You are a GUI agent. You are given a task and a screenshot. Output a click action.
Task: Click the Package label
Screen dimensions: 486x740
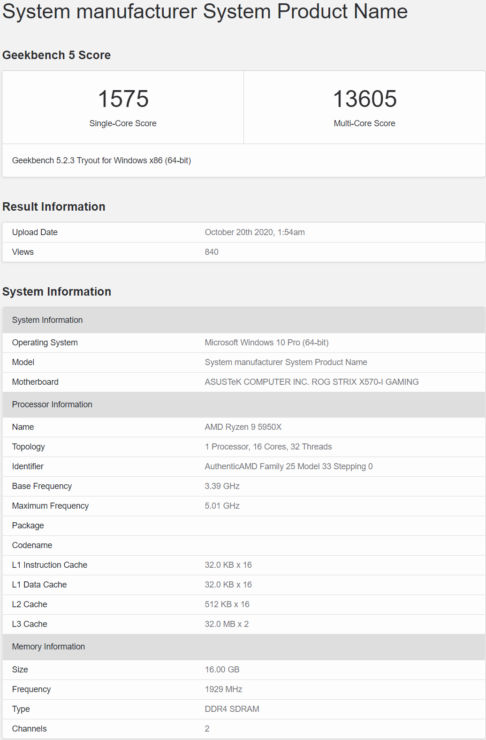(x=28, y=526)
